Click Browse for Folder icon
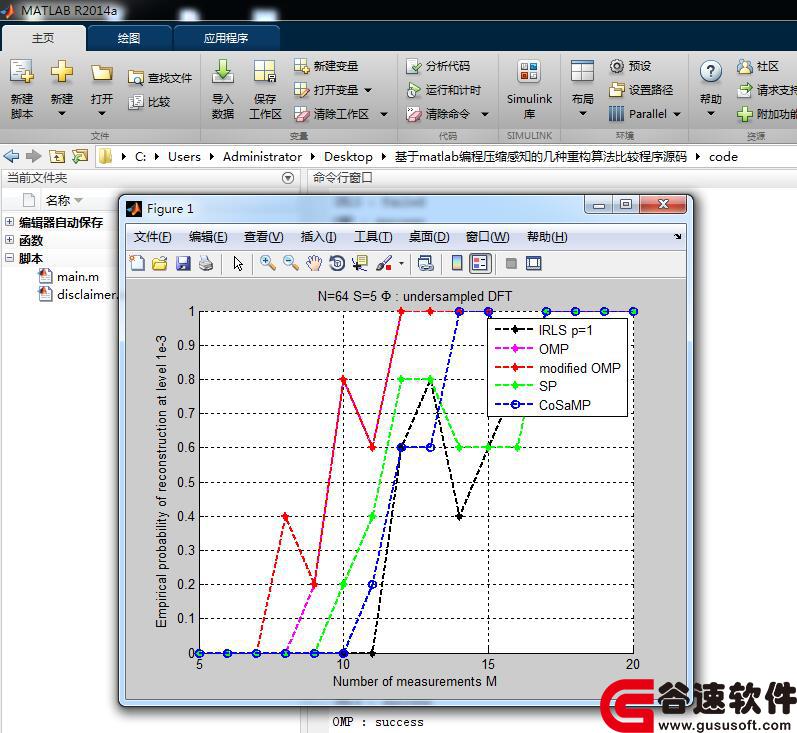 tap(80, 156)
